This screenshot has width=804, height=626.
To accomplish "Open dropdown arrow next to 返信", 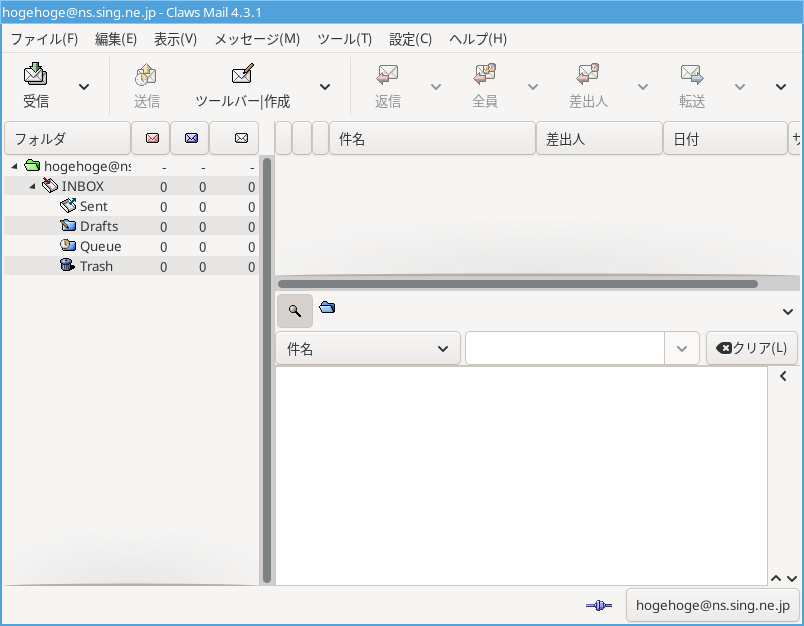I will pos(436,87).
